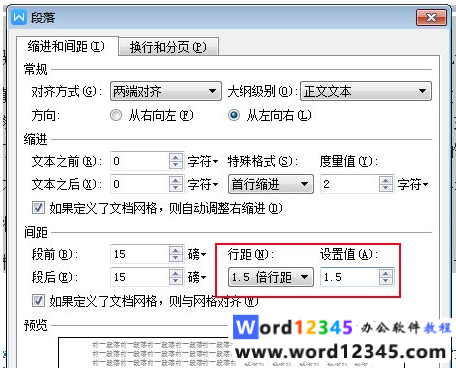Click the 文本之前 indent input field
The height and width of the screenshot is (368, 456).
tap(140, 161)
